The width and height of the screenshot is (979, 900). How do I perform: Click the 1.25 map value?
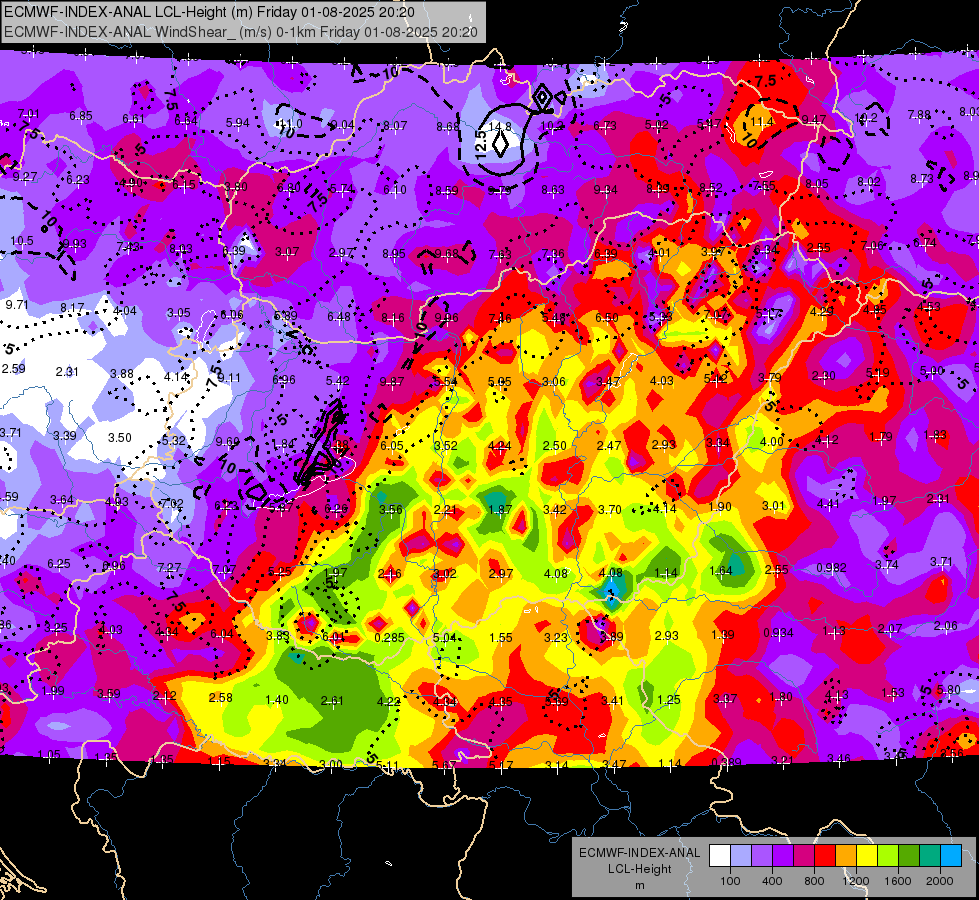point(668,700)
